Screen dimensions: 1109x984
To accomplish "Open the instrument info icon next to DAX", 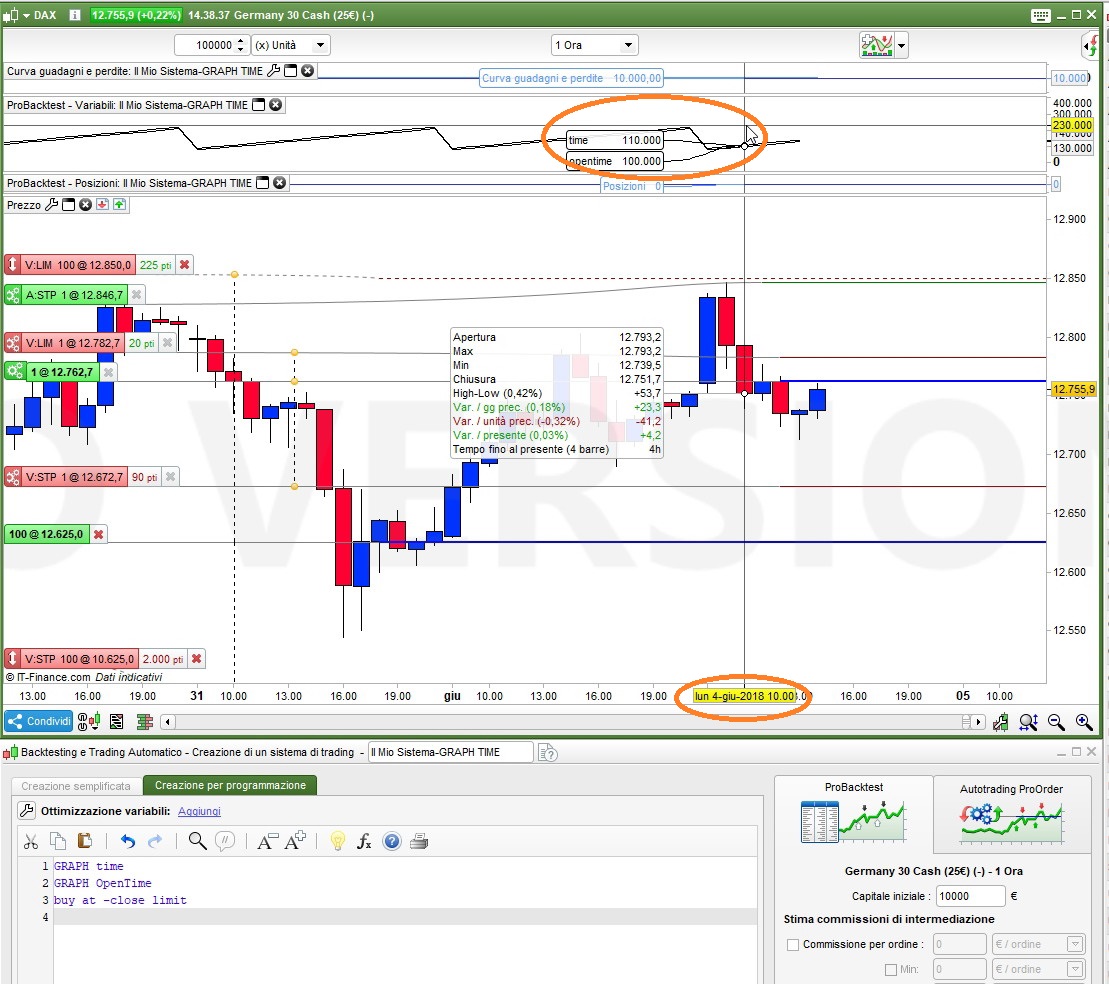I will point(75,15).
